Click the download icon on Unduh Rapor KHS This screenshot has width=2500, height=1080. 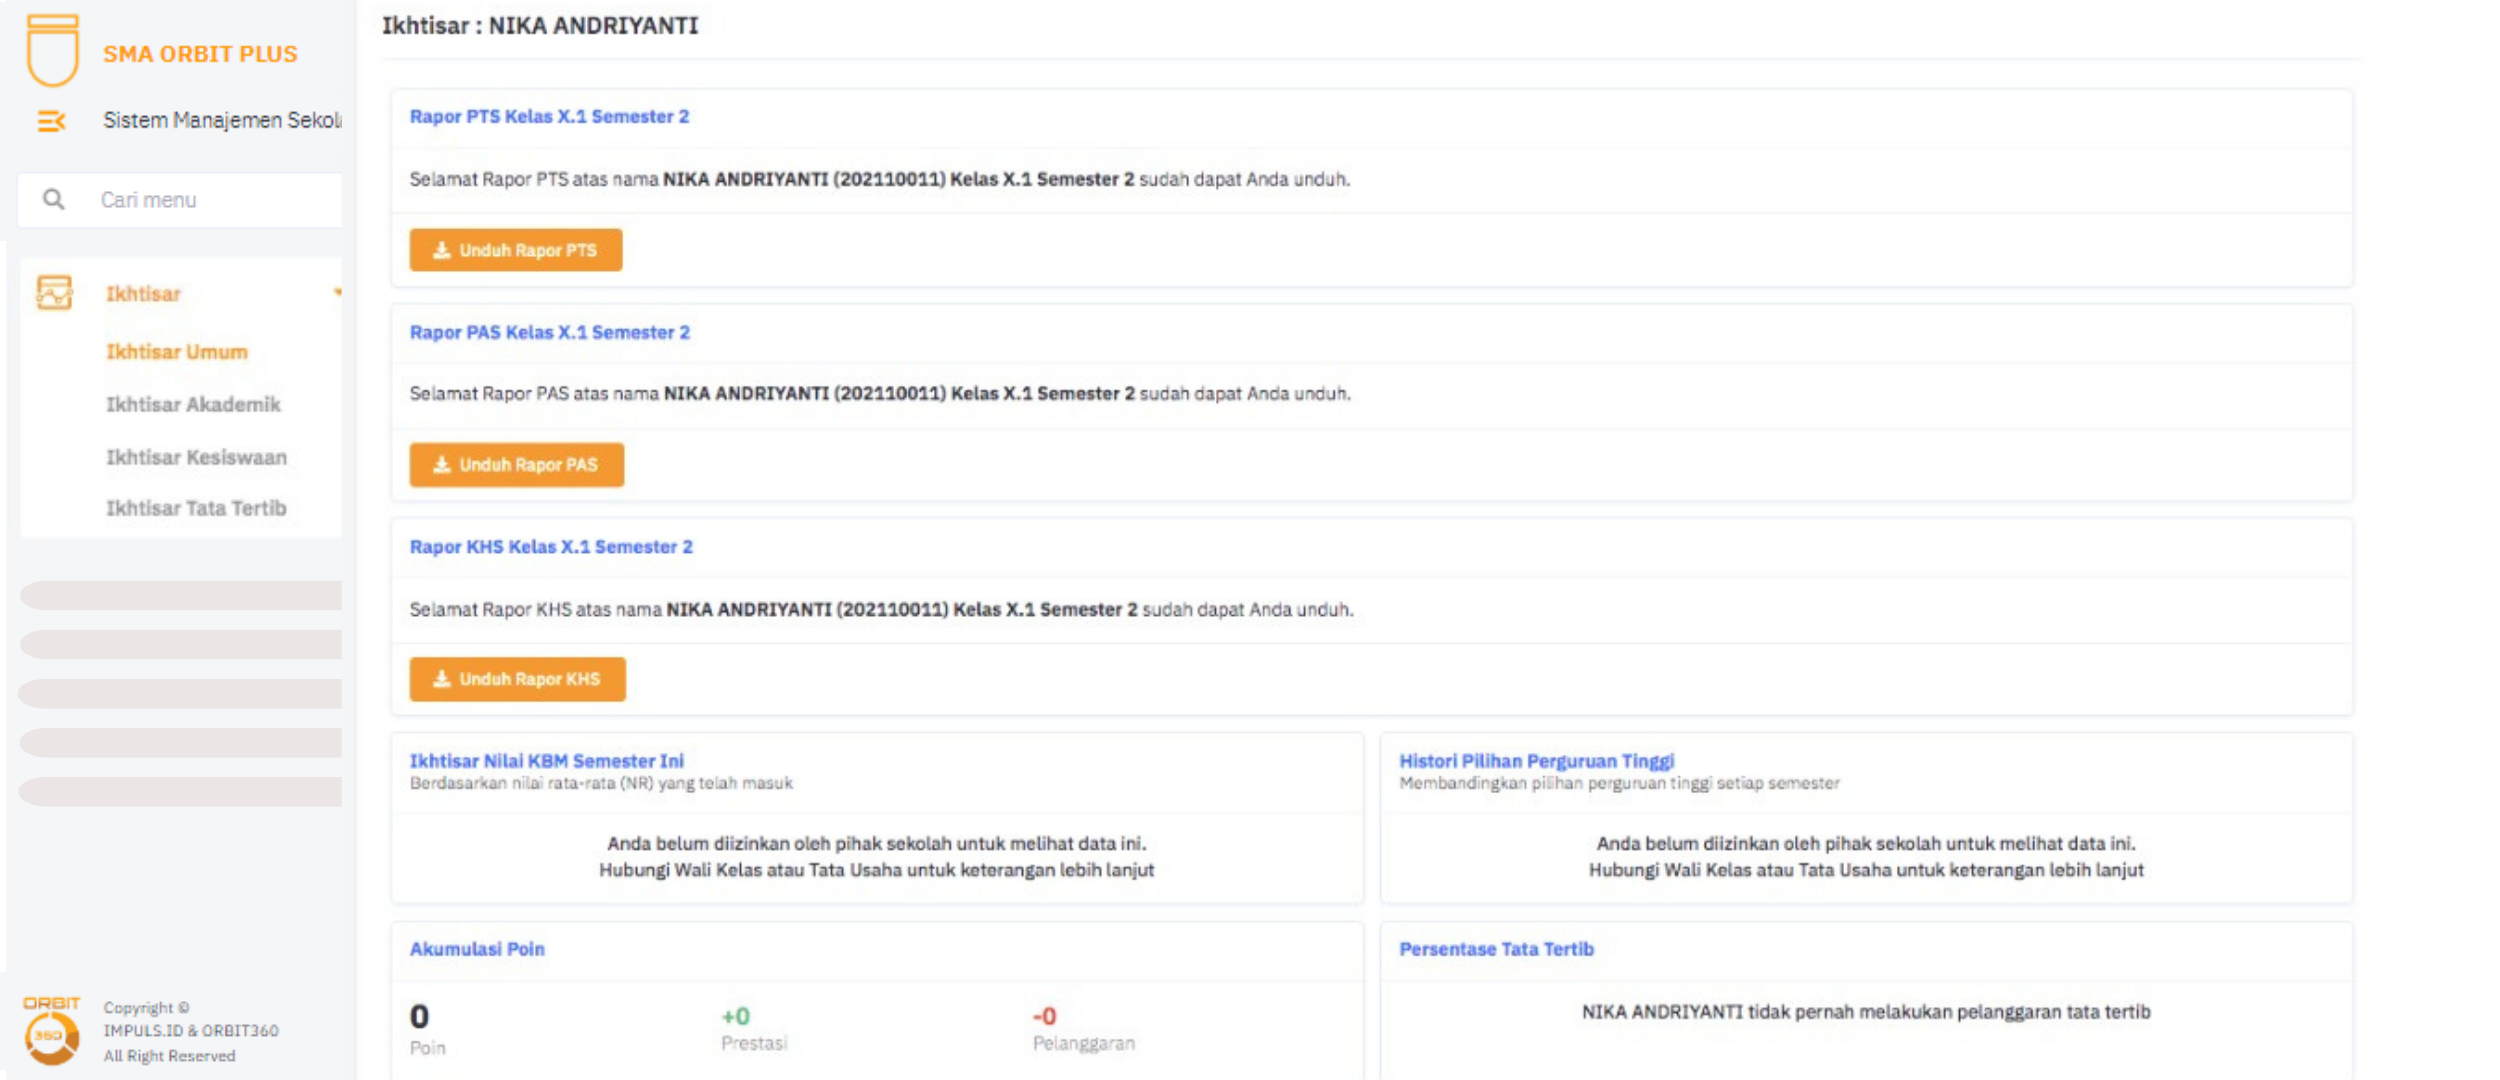[x=441, y=679]
